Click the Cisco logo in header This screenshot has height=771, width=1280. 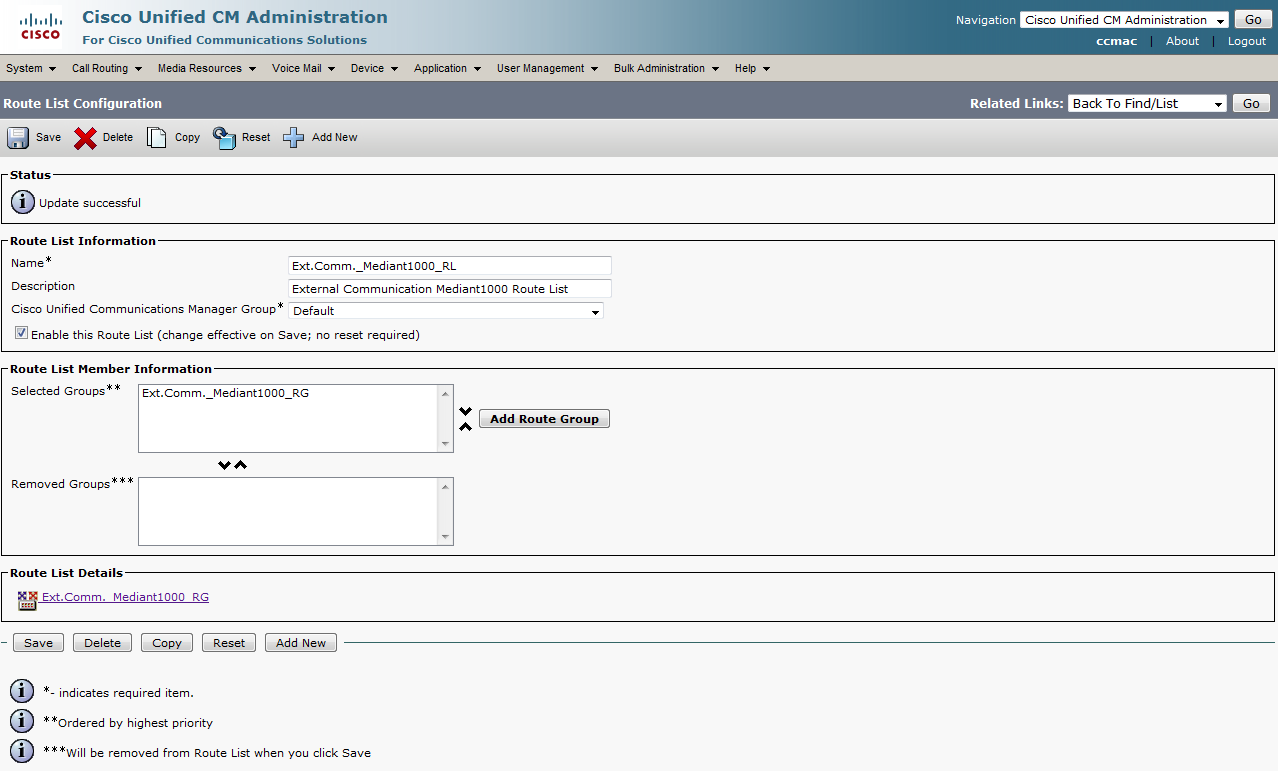click(41, 27)
